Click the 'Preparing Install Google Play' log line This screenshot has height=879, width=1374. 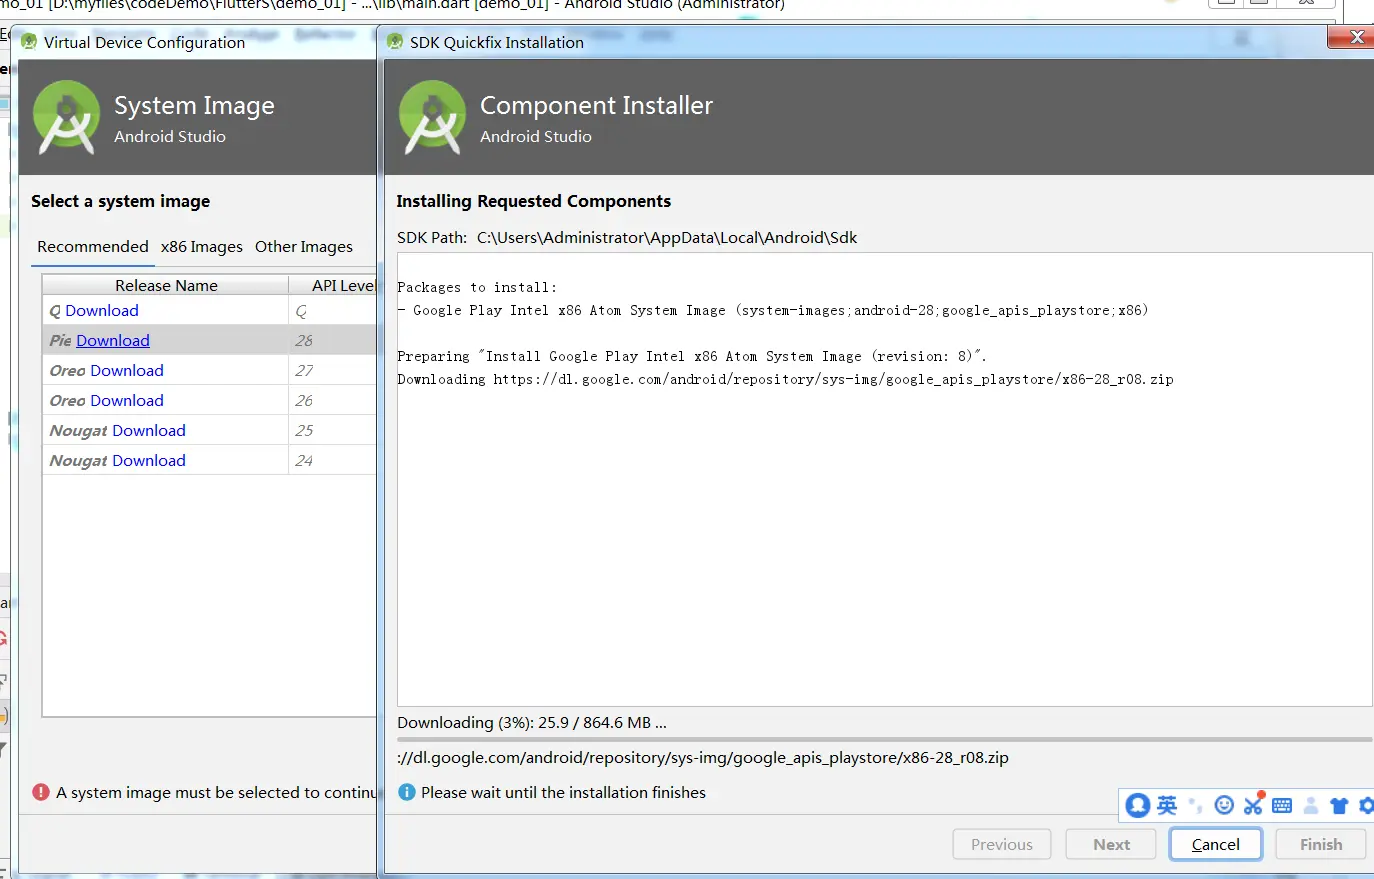(692, 356)
